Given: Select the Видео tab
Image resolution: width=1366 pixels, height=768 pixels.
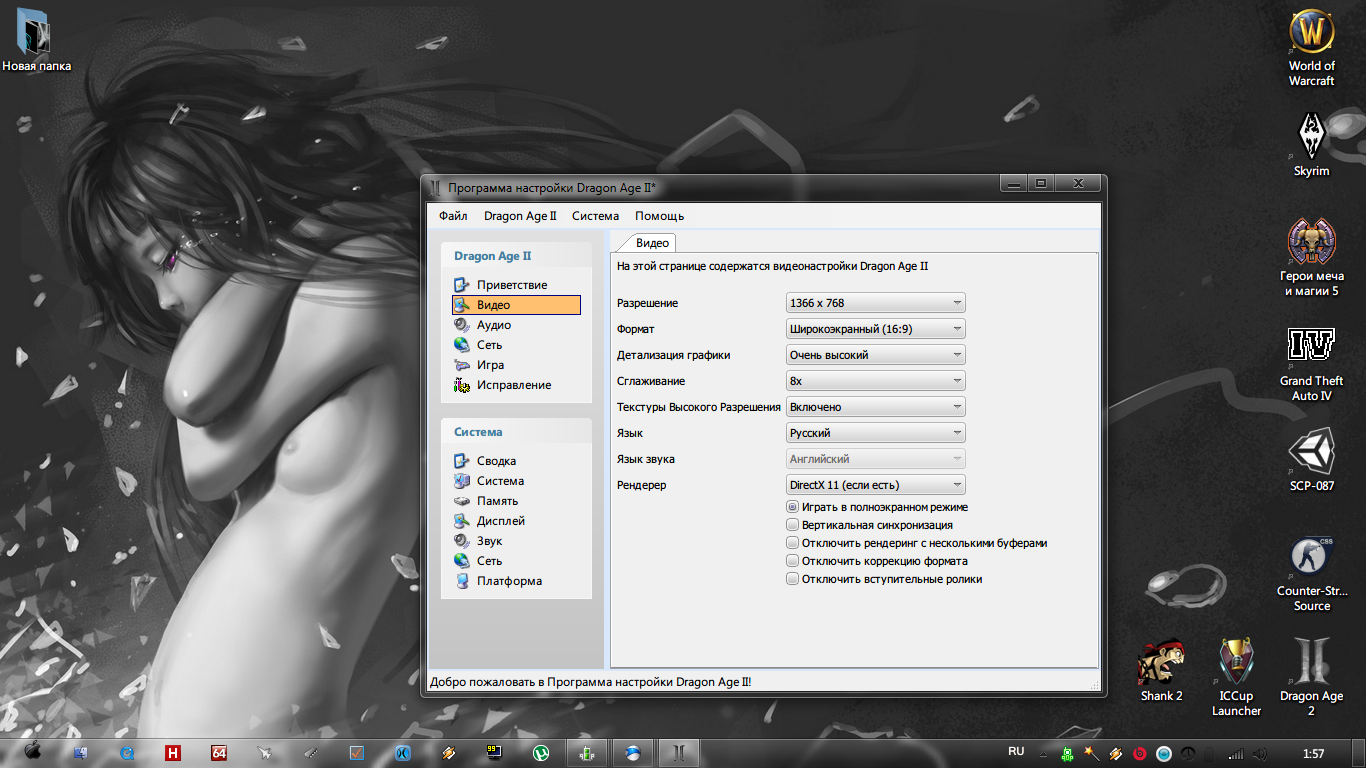Looking at the screenshot, I should [x=652, y=243].
